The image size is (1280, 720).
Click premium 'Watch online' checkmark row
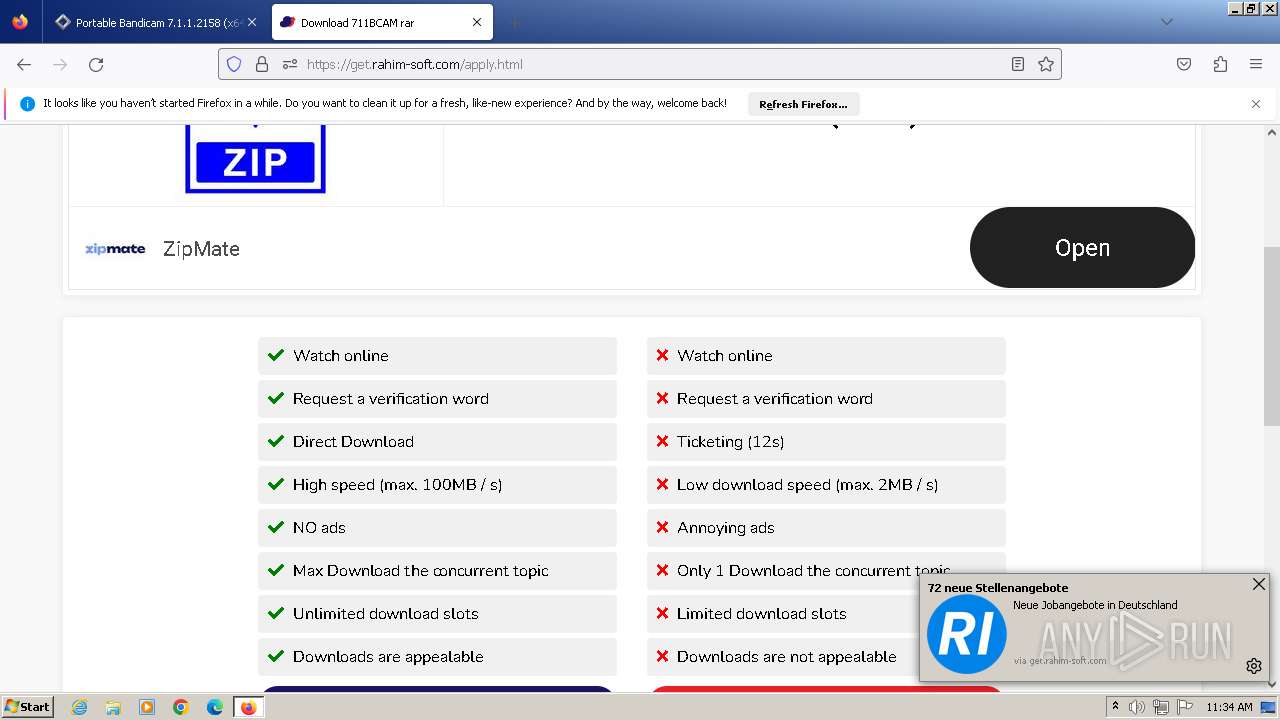click(437, 356)
